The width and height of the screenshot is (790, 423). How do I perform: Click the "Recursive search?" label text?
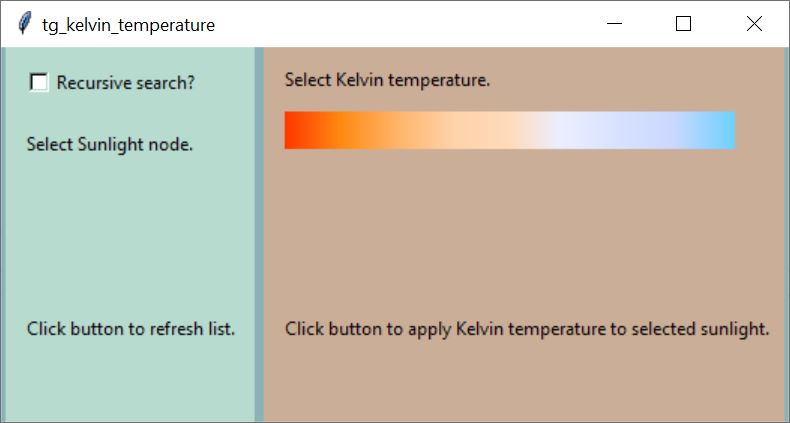125,83
